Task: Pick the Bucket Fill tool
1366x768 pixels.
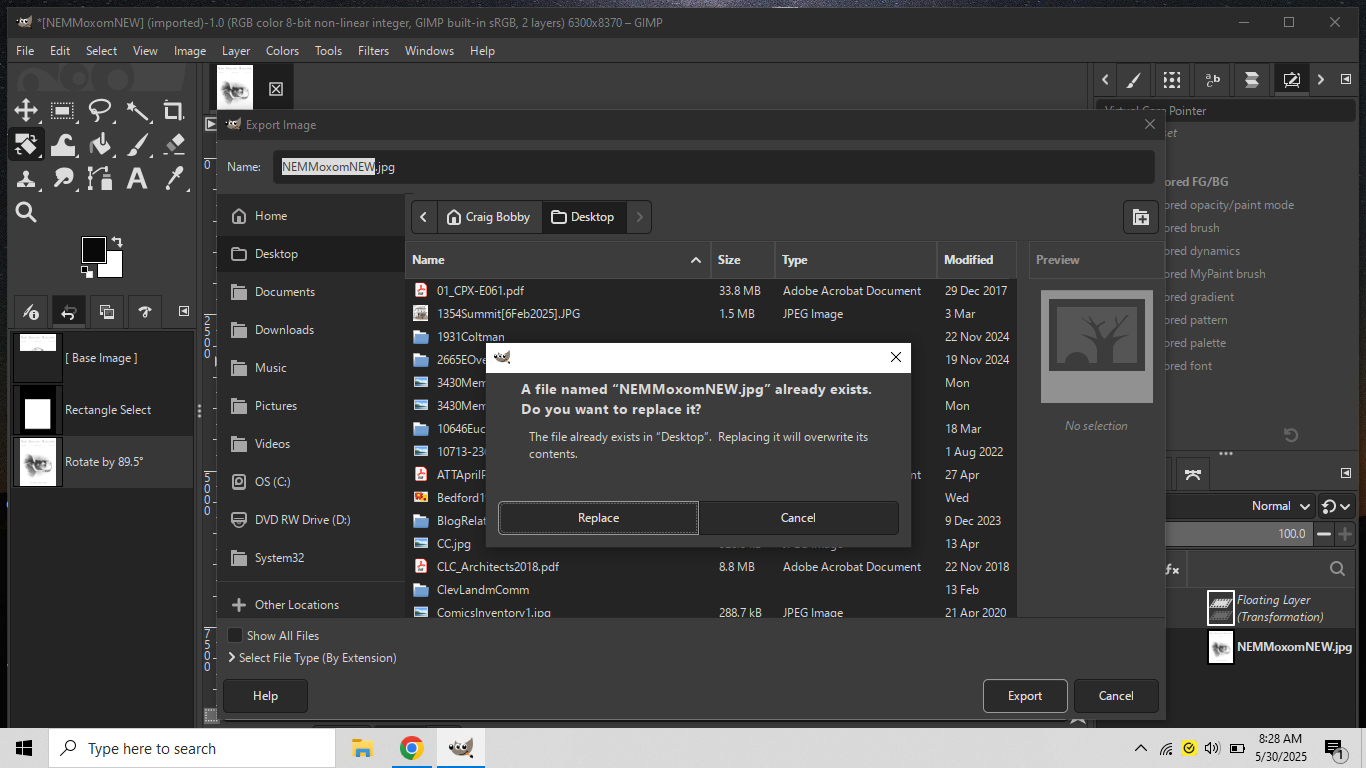Action: coord(100,145)
